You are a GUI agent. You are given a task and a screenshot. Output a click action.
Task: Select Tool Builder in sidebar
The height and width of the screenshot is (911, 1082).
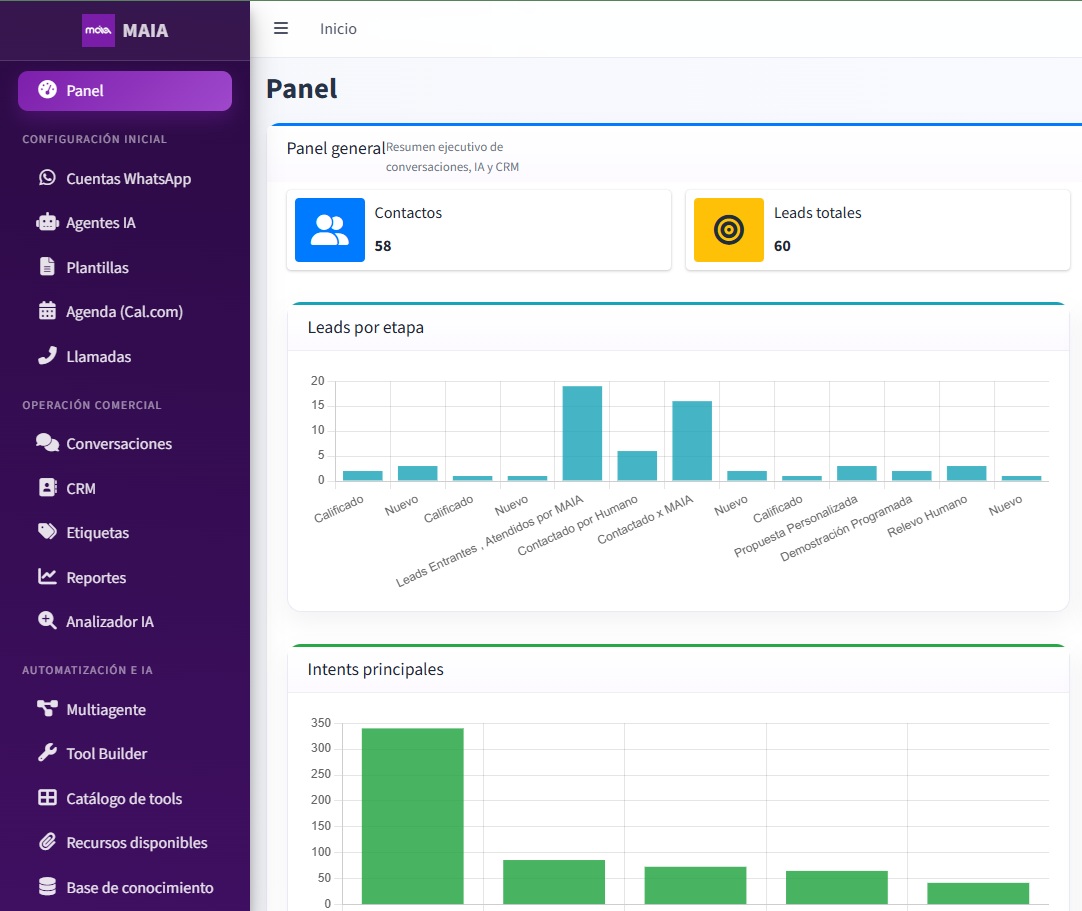pyautogui.click(x=125, y=754)
